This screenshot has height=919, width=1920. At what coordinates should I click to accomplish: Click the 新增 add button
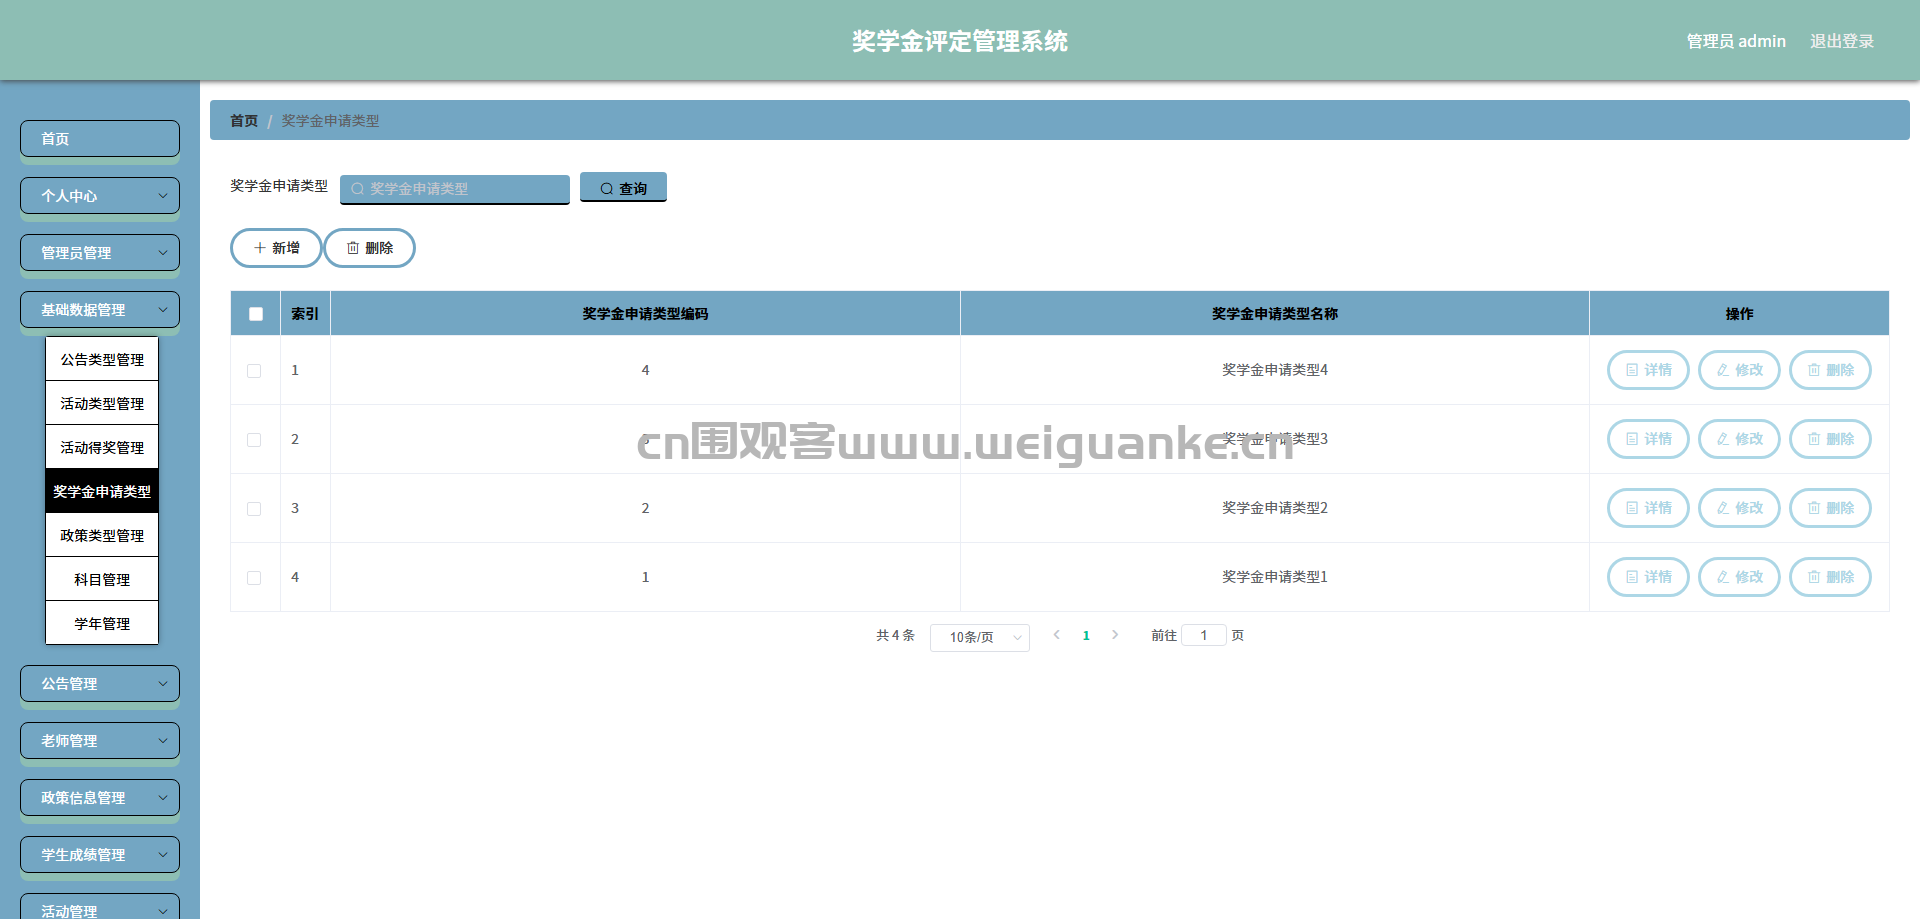point(276,248)
